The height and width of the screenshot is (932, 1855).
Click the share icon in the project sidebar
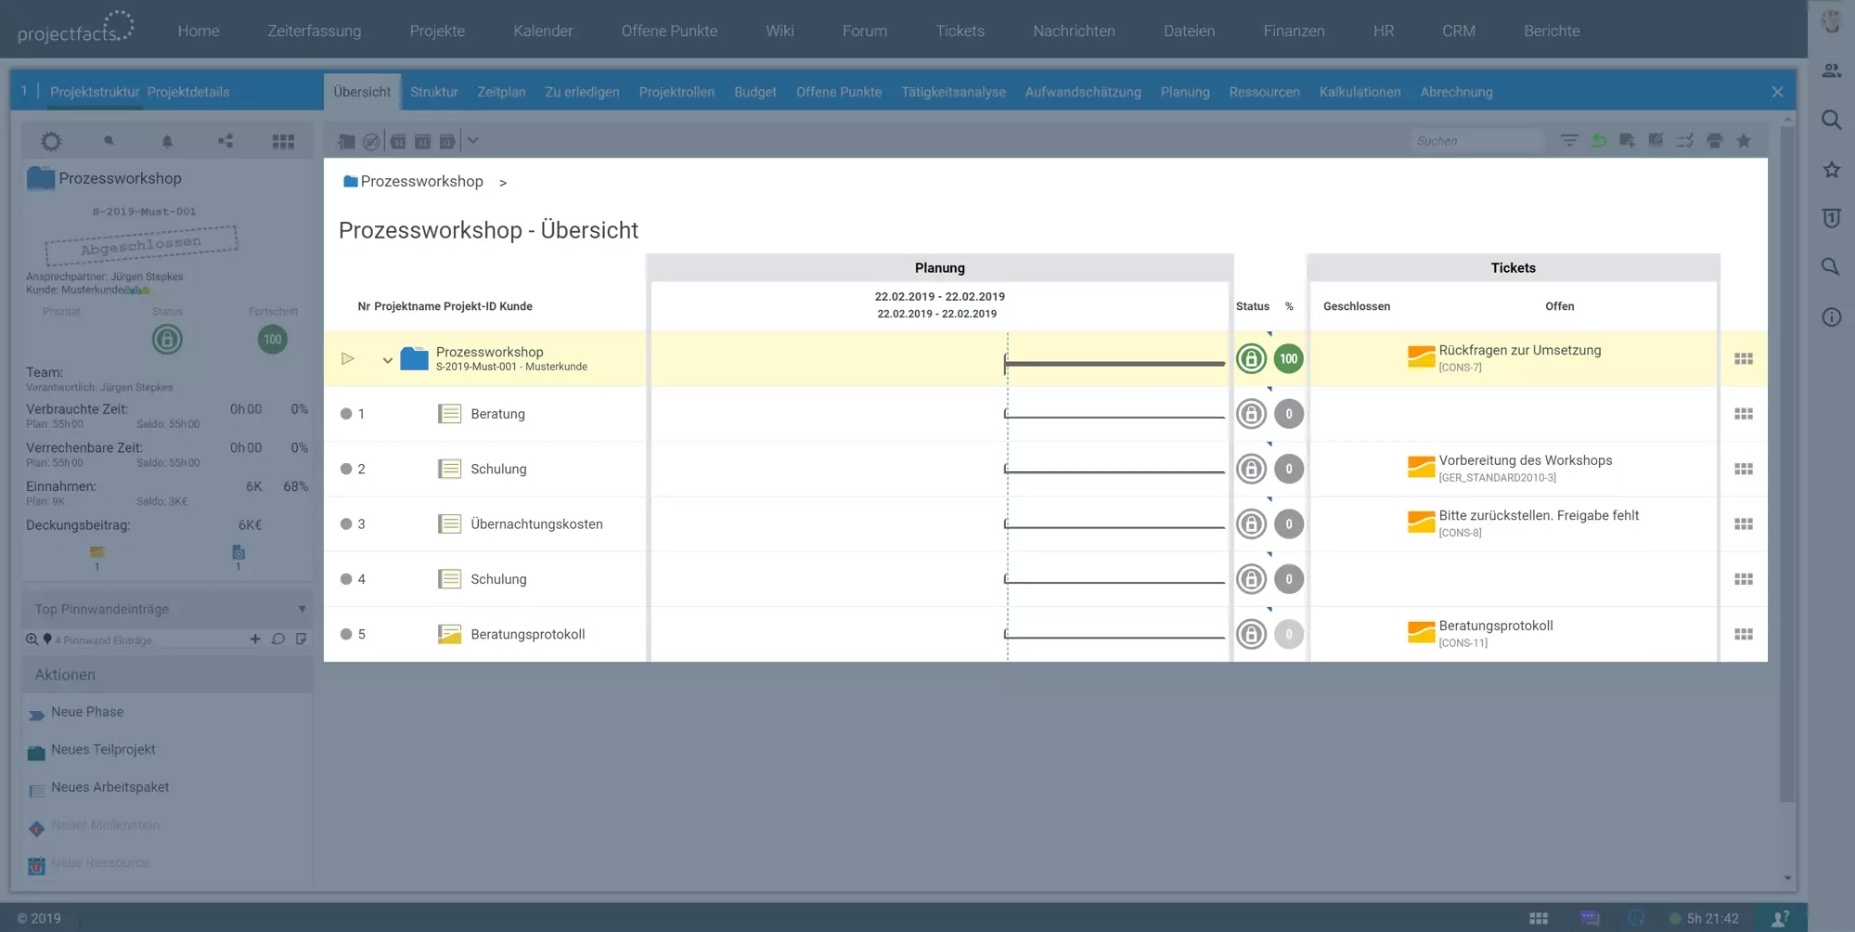tap(225, 141)
